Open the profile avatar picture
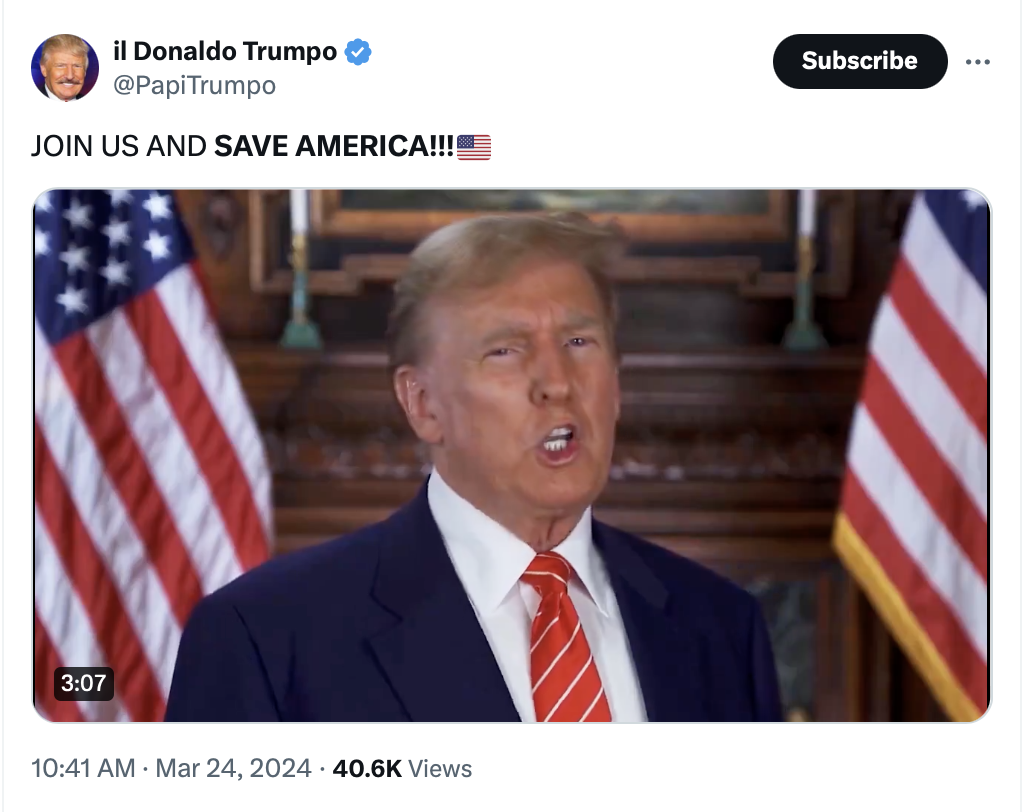Viewport: 1026px width, 812px height. pyautogui.click(x=65, y=67)
